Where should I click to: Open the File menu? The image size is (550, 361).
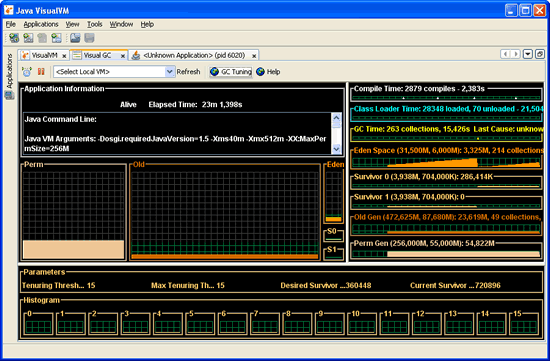11,24
